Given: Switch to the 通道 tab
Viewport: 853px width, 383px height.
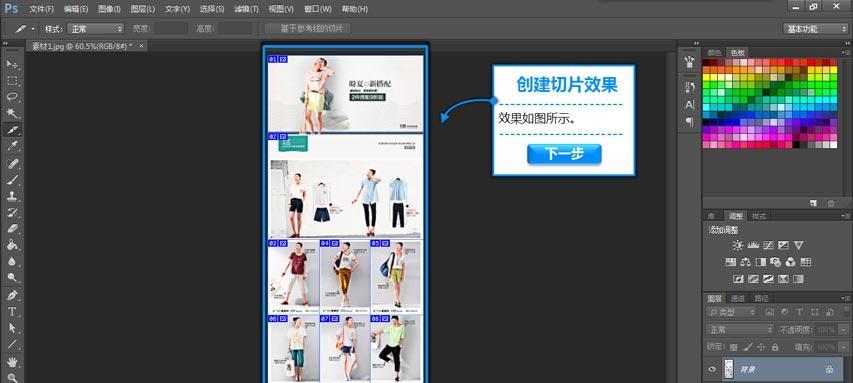Looking at the screenshot, I should (x=738, y=298).
